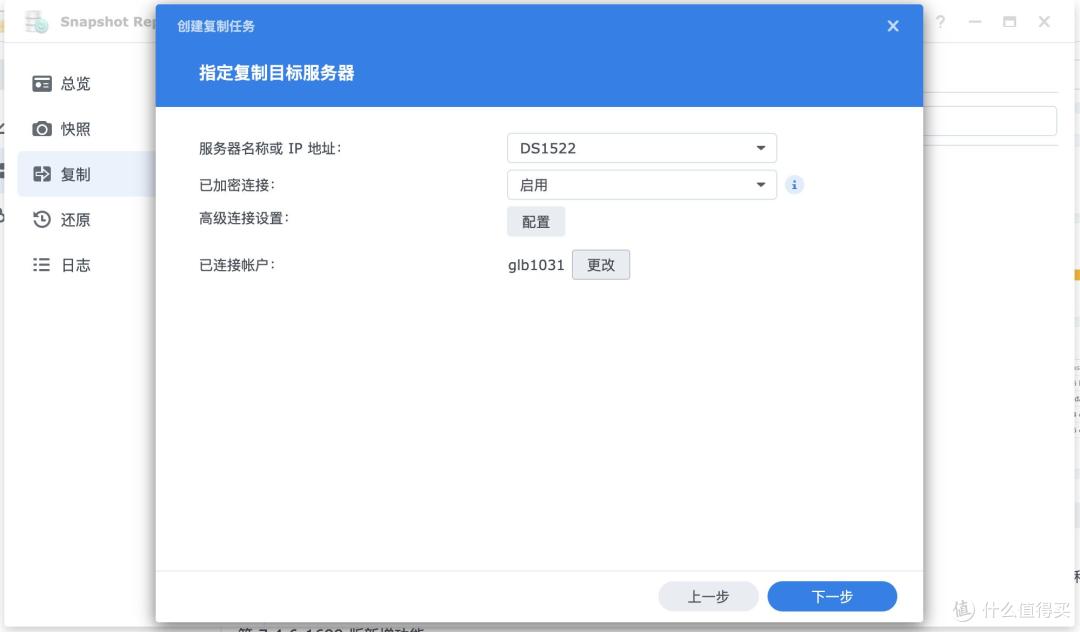Open the 复制 replication icon in sidebar
The width and height of the screenshot is (1080, 632).
point(41,174)
